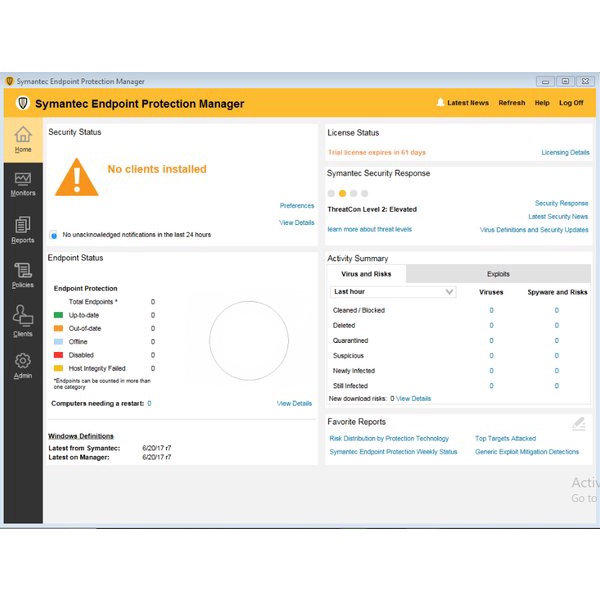Open the Admin gear icon

tap(23, 360)
